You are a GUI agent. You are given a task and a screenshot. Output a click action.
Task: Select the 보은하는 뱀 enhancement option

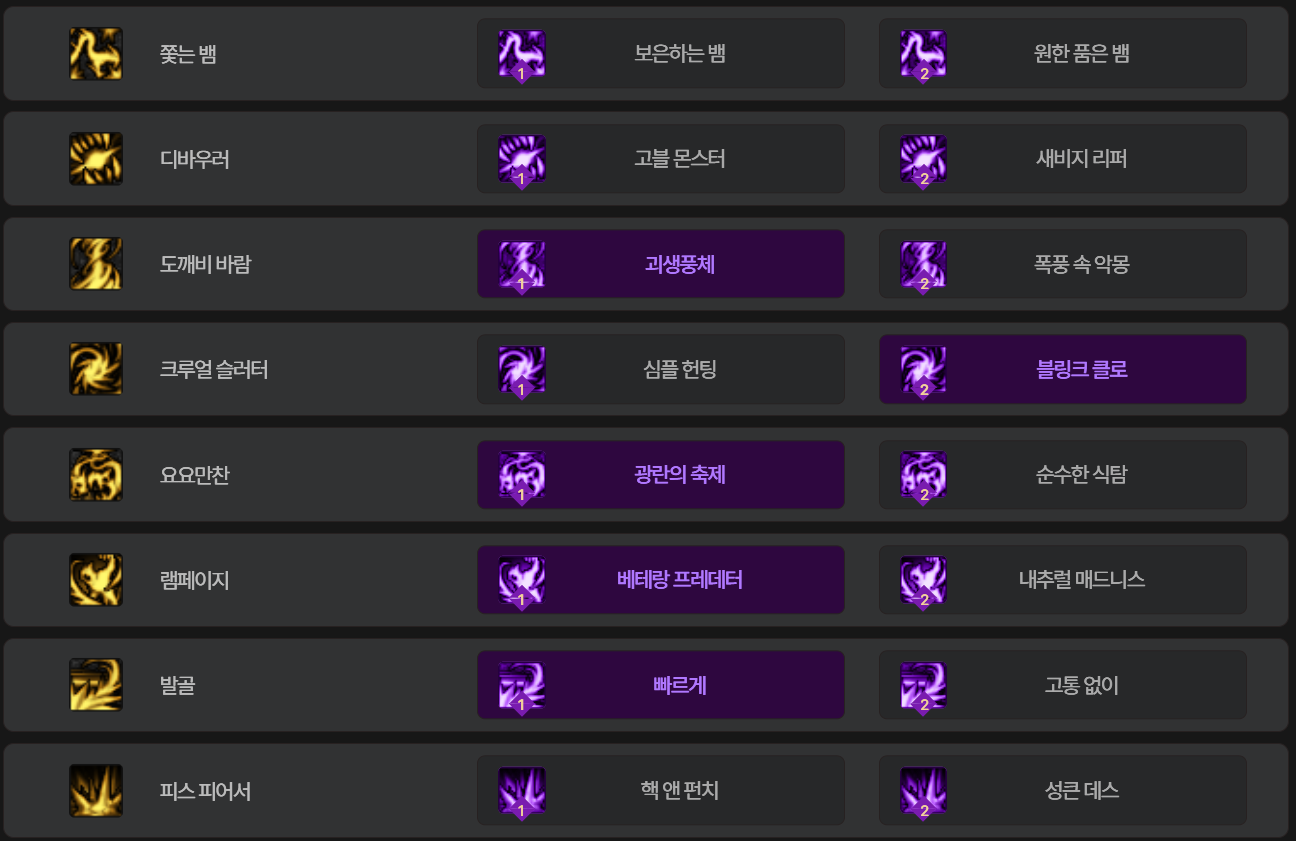(x=661, y=54)
